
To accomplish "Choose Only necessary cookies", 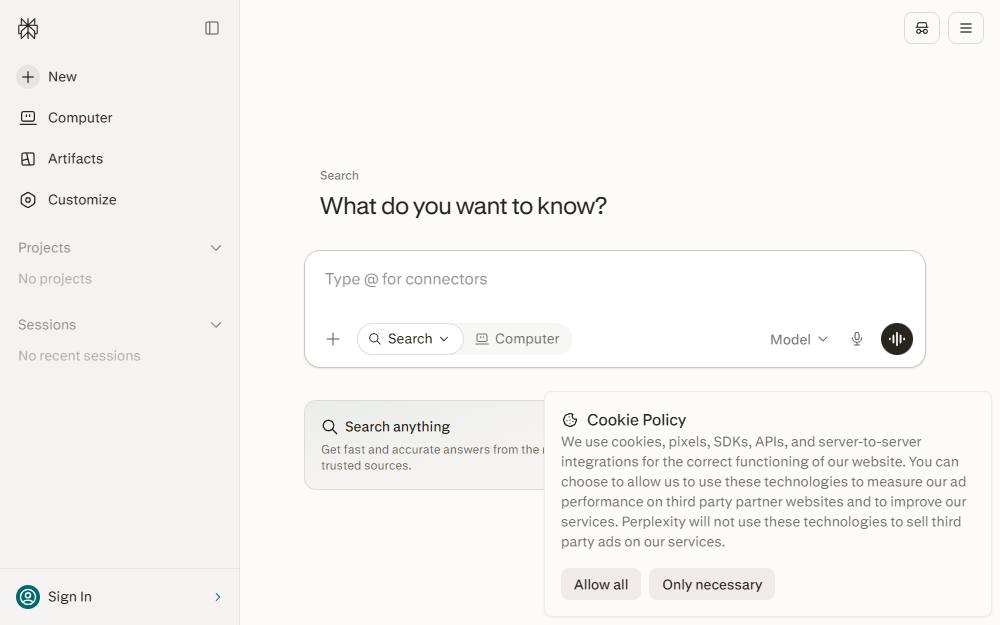I will 712,585.
